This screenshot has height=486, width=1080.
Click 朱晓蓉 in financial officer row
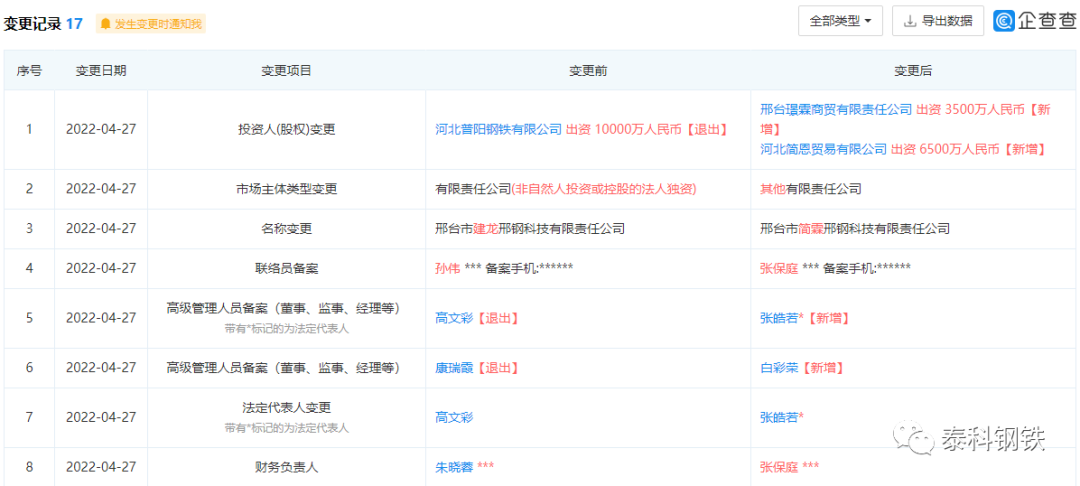pyautogui.click(x=454, y=466)
